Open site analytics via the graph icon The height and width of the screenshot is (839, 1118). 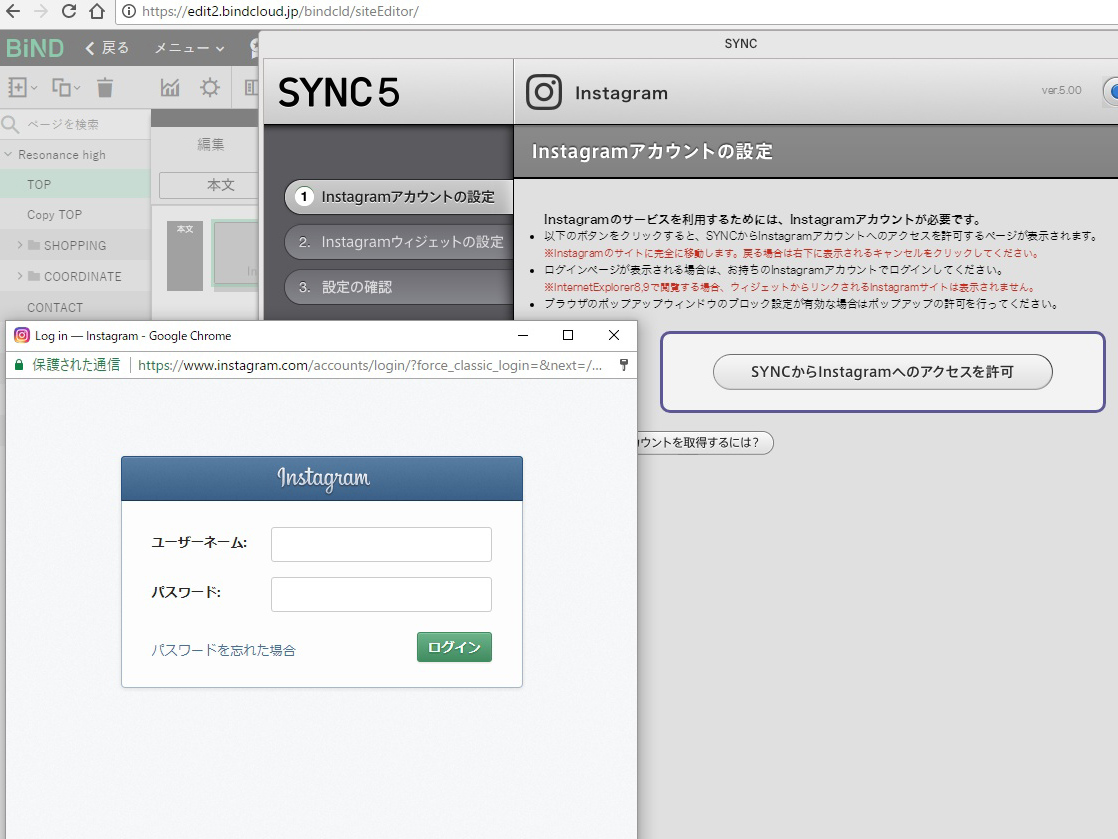pos(169,87)
